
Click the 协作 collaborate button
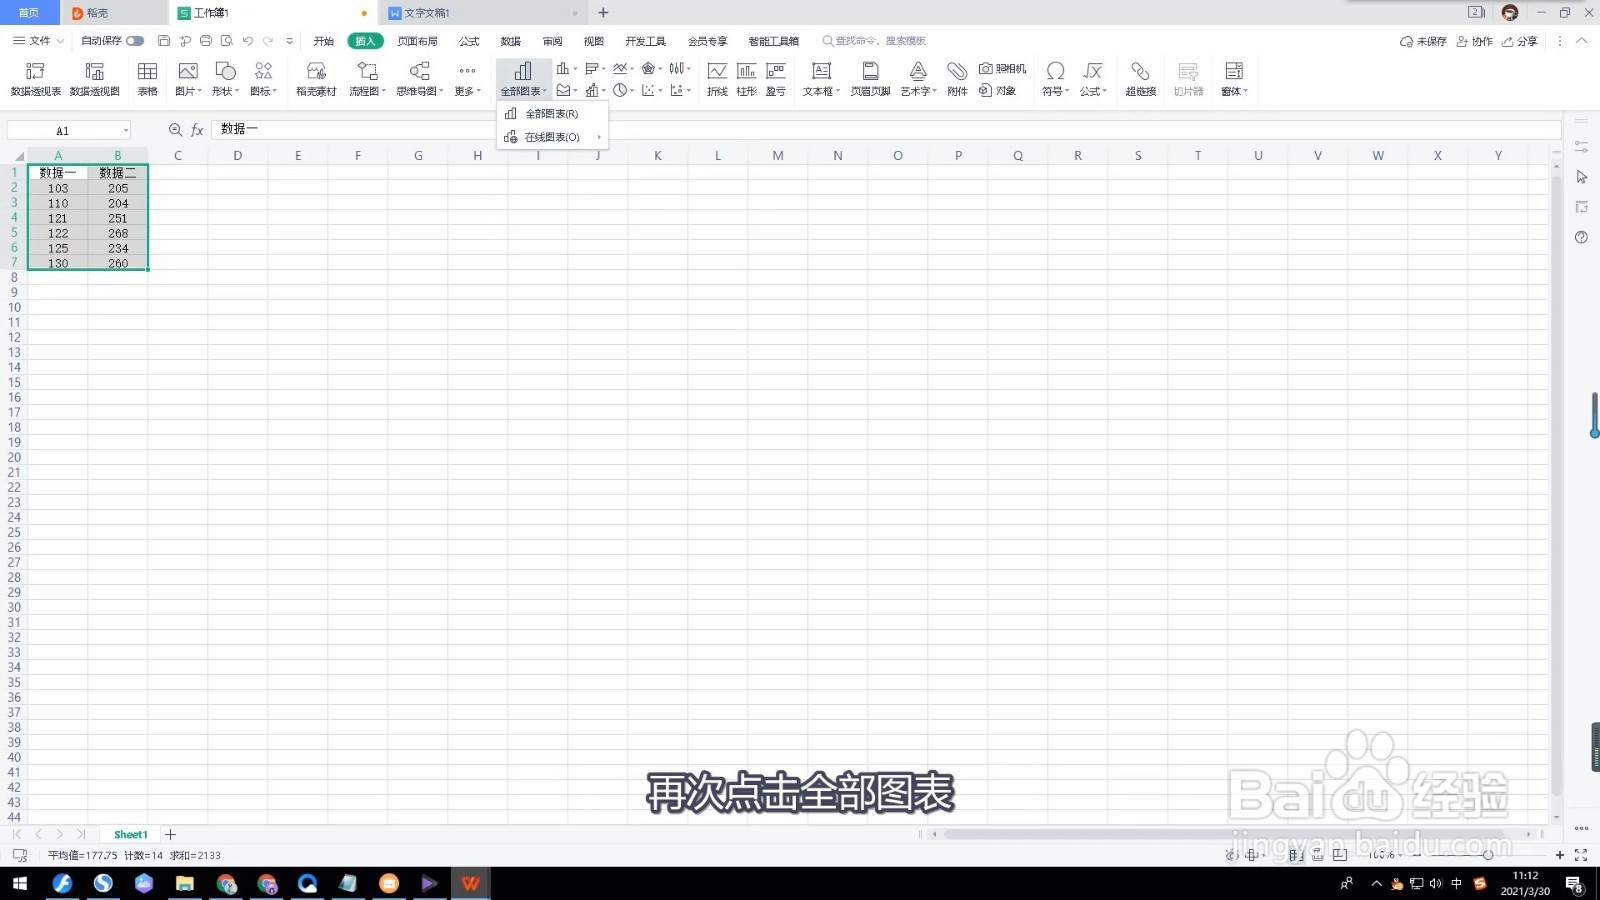1474,41
